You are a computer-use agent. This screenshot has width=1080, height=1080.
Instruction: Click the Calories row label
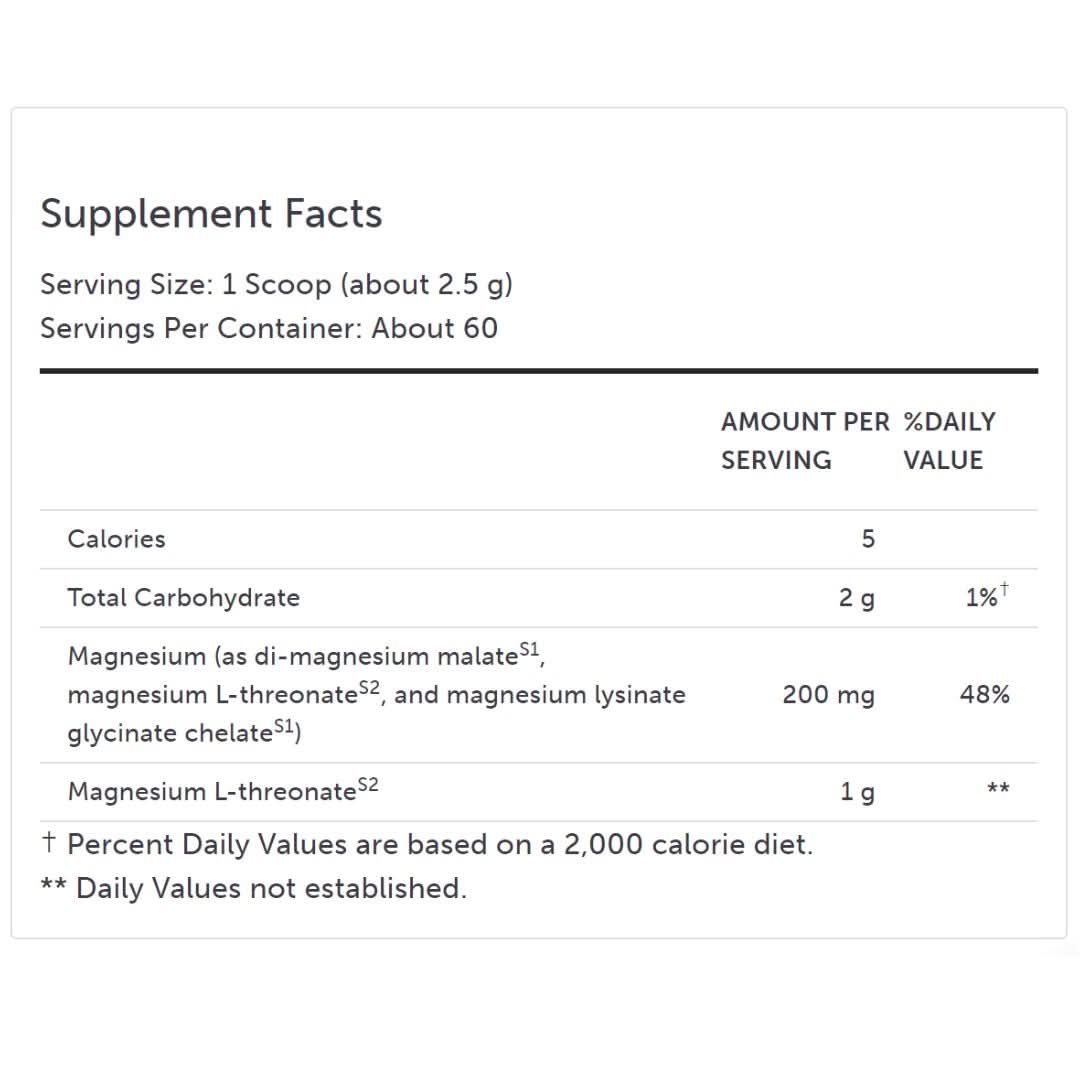click(116, 539)
